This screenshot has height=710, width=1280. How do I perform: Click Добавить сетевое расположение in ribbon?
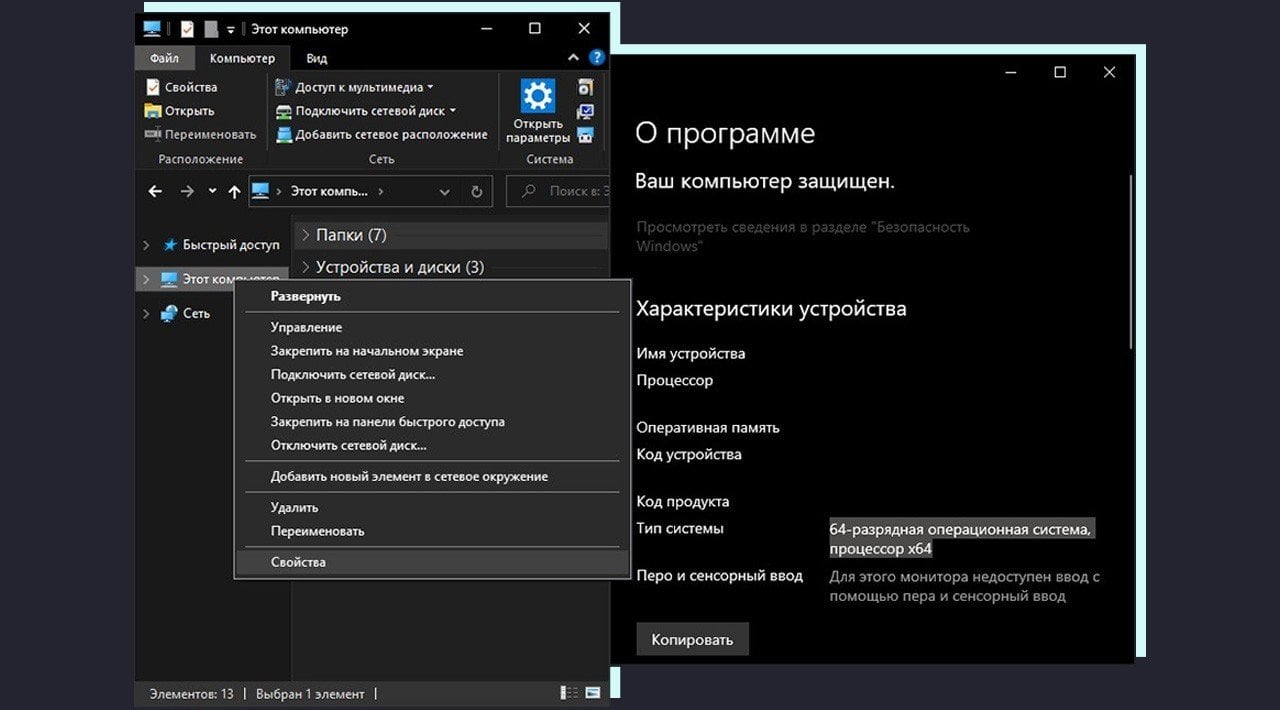click(x=381, y=134)
